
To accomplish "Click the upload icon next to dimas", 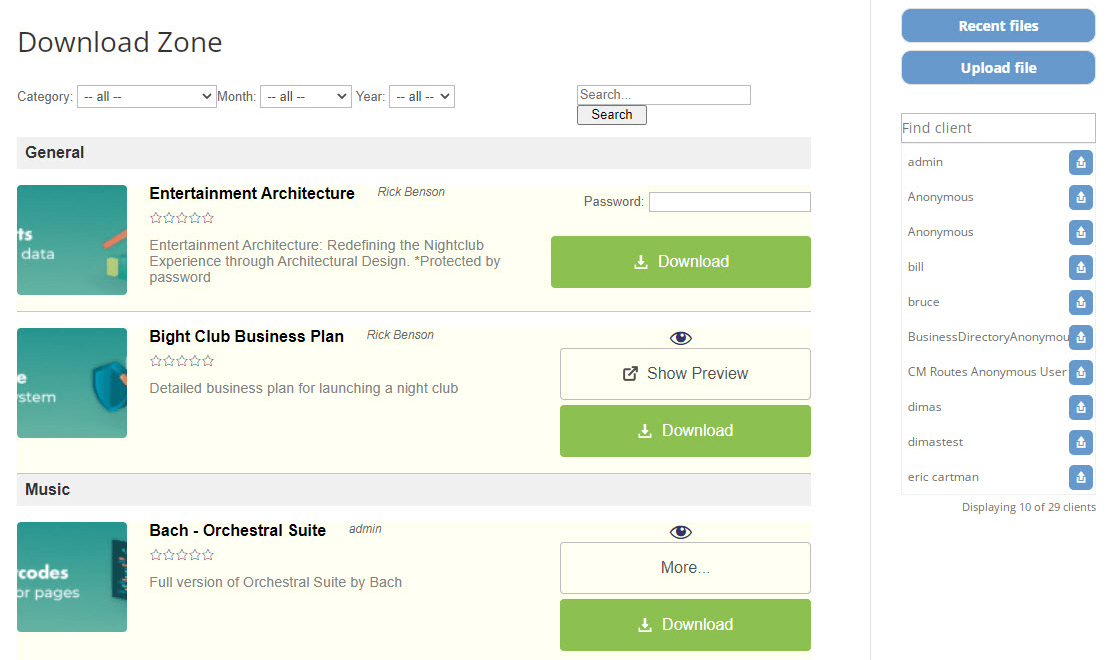I will (1080, 408).
